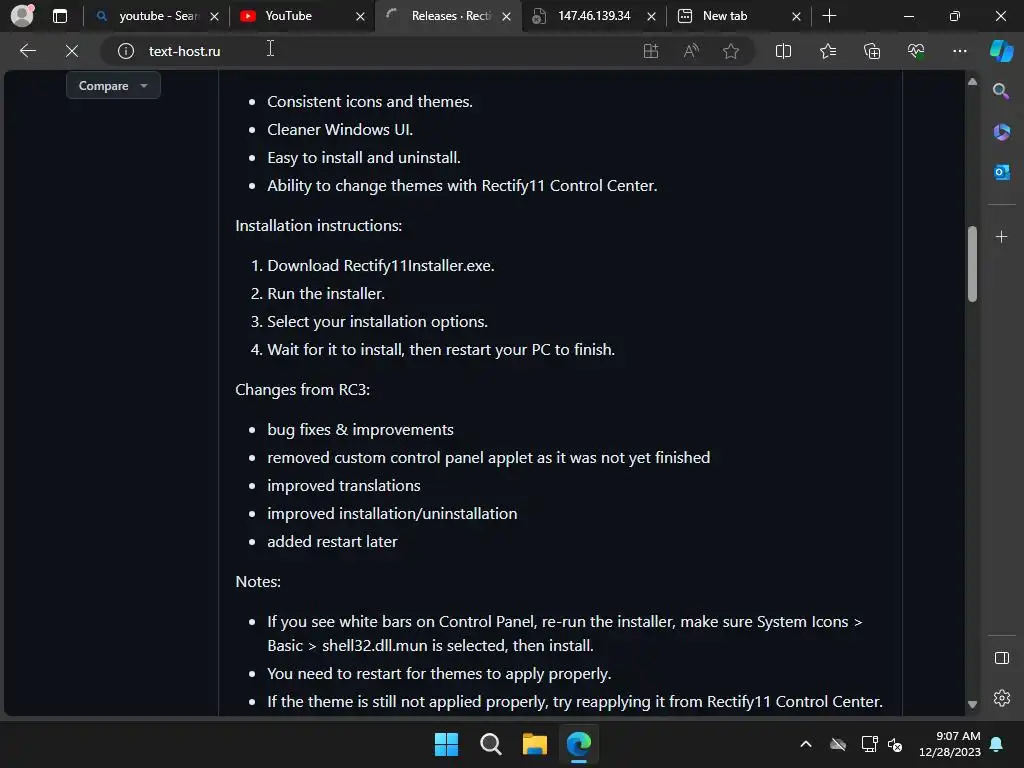Expand the Compare dropdown
This screenshot has height=768, width=1024.
click(113, 86)
